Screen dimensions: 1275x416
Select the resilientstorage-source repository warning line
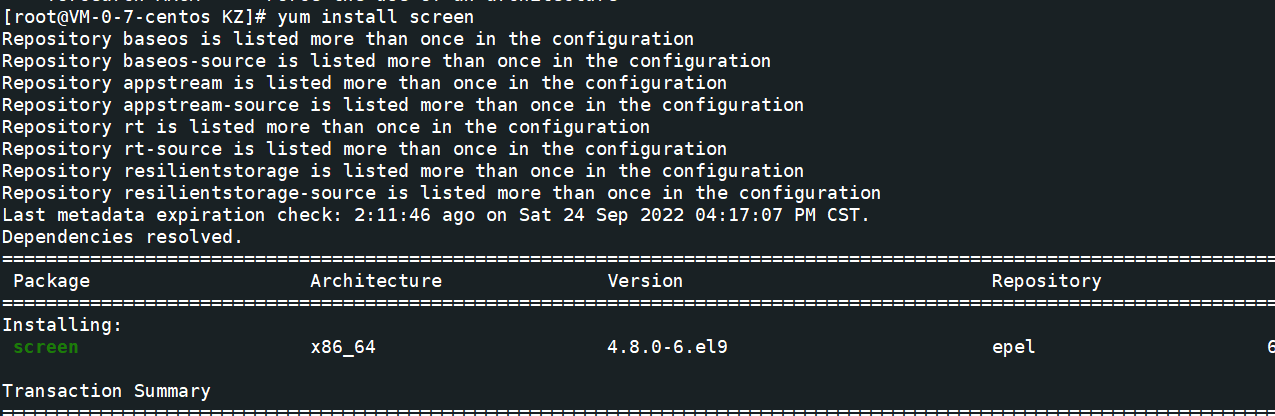[x=441, y=193]
